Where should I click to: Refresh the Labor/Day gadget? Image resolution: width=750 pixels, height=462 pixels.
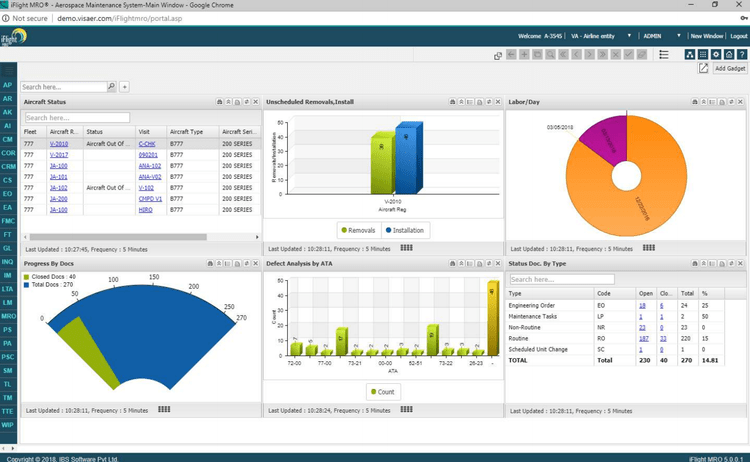click(x=731, y=102)
